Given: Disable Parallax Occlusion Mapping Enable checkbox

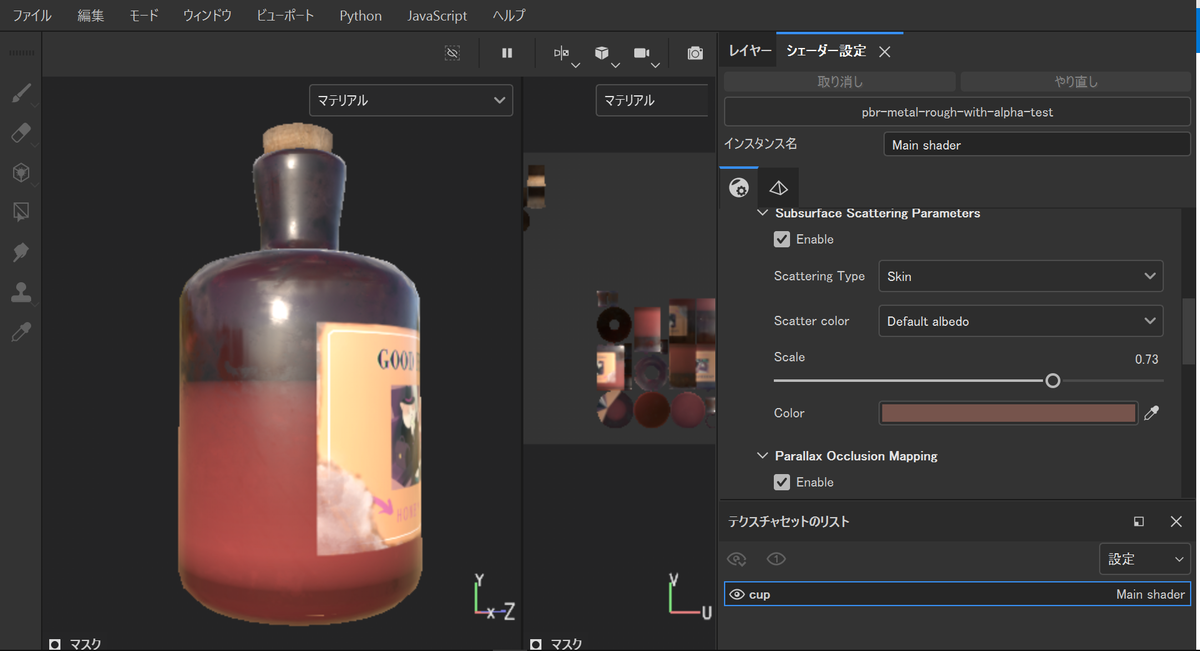Looking at the screenshot, I should [x=782, y=482].
